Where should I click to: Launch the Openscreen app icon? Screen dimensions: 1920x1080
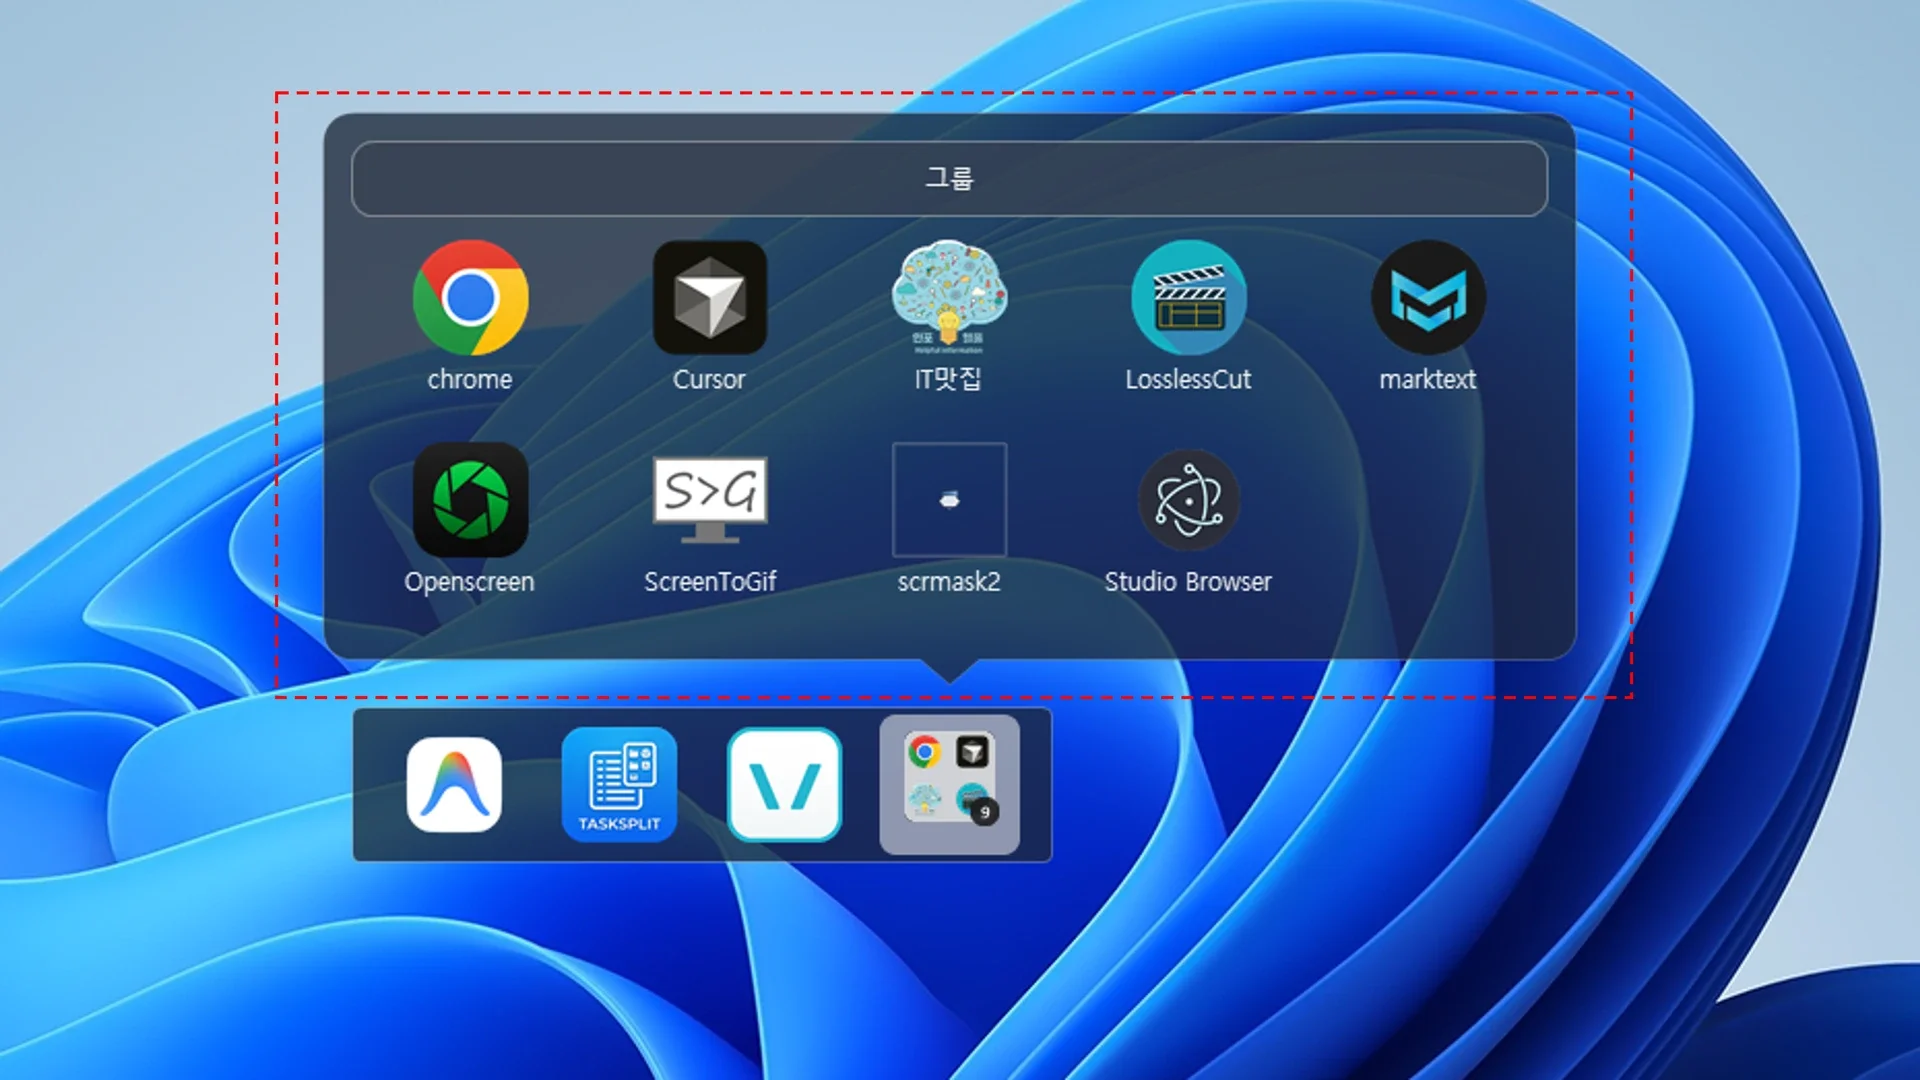[x=470, y=500]
